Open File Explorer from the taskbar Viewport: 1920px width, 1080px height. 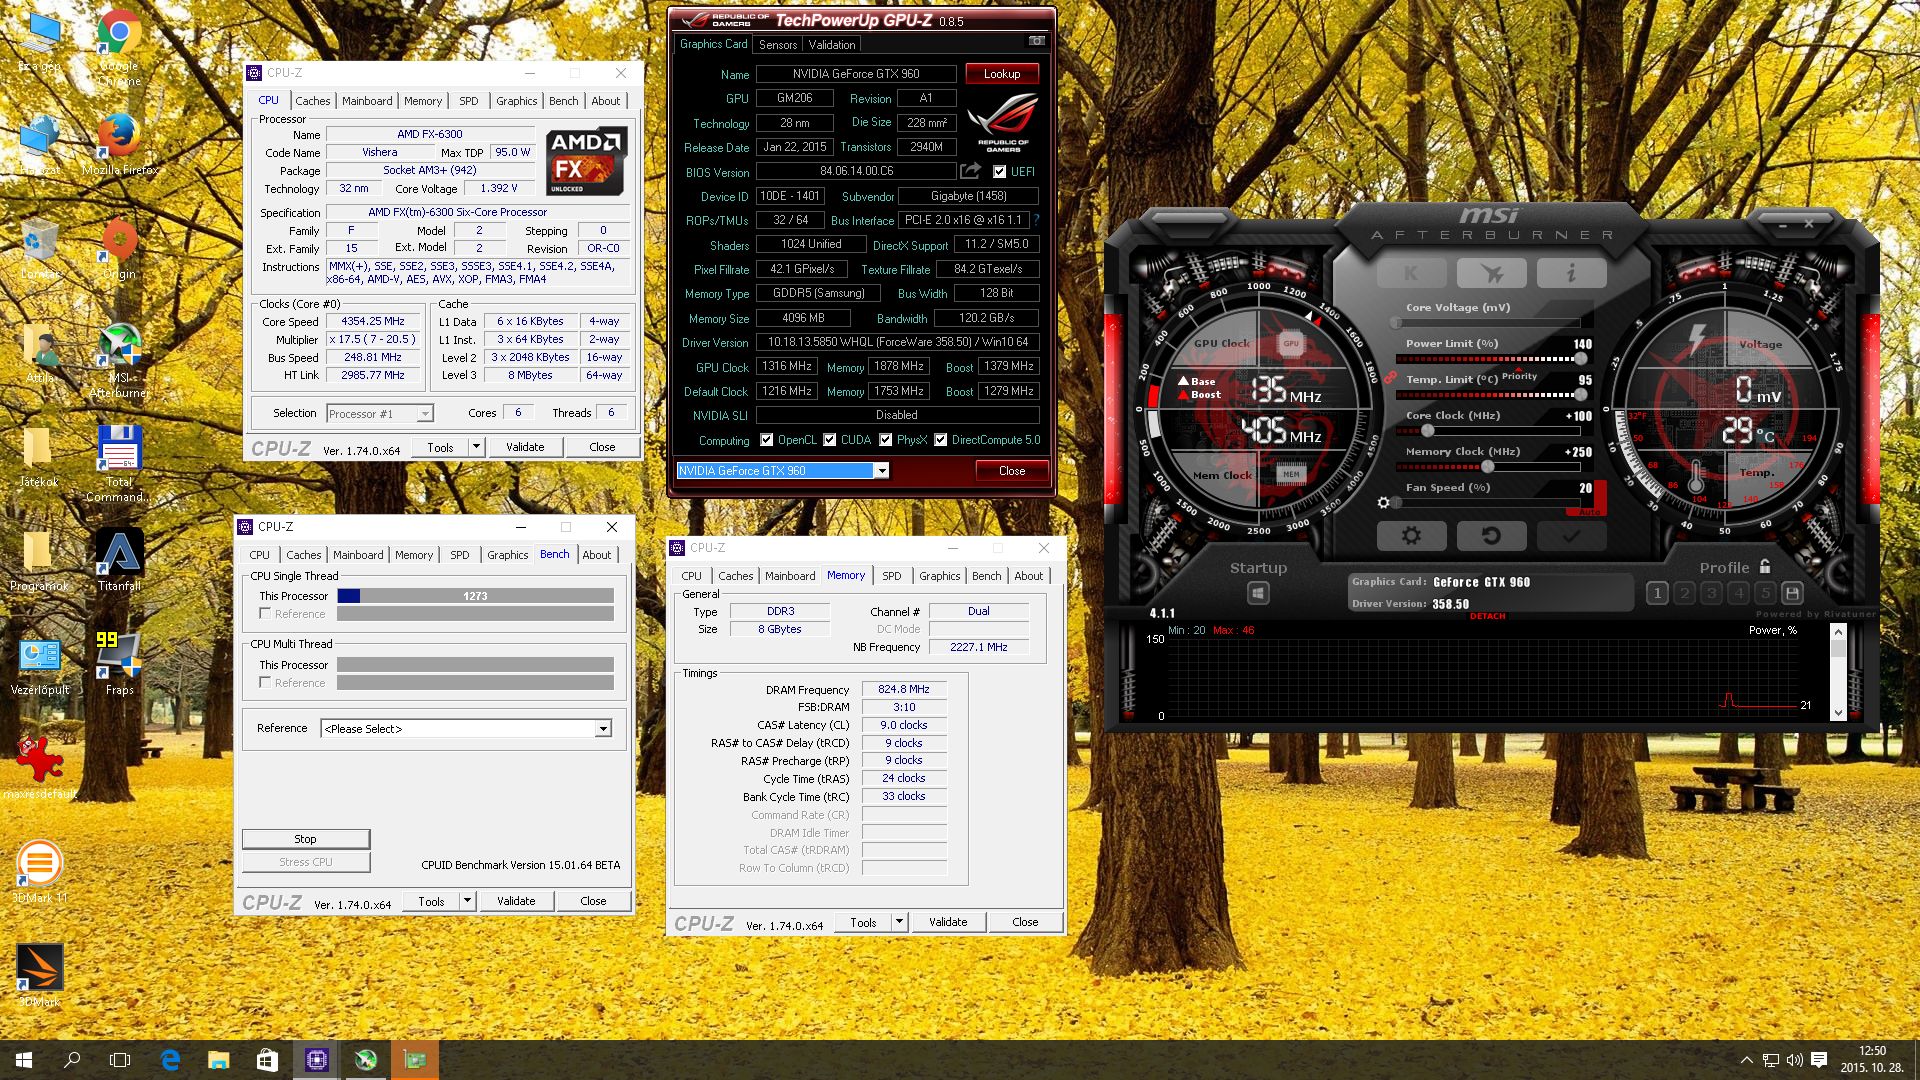[218, 1060]
